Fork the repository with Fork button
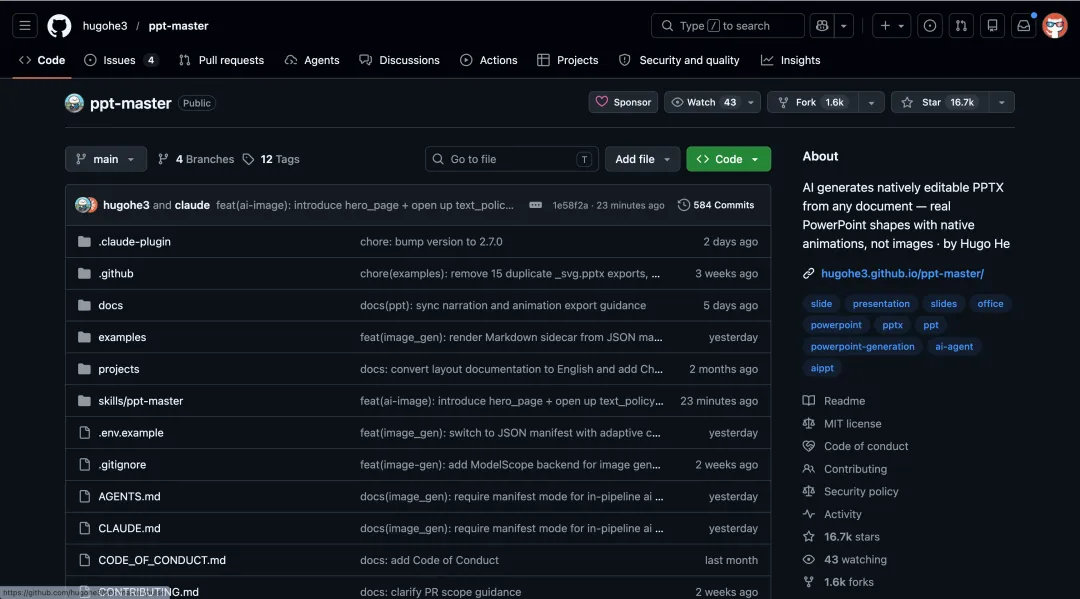The image size is (1080, 599). coord(813,103)
